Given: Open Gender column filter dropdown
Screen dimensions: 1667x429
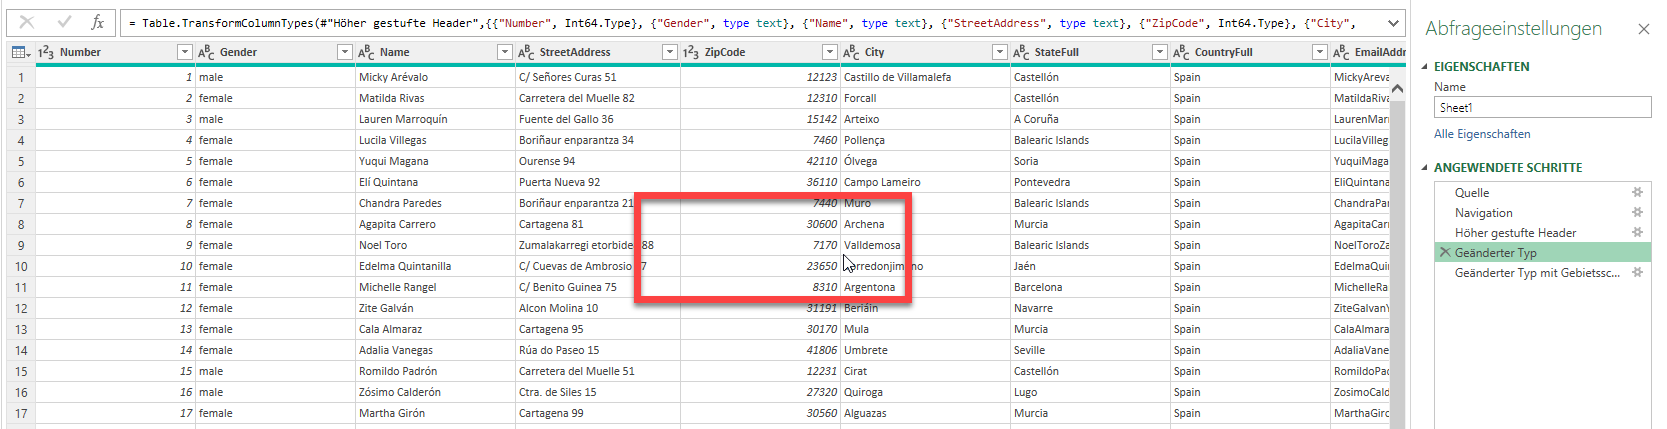Looking at the screenshot, I should click(344, 52).
